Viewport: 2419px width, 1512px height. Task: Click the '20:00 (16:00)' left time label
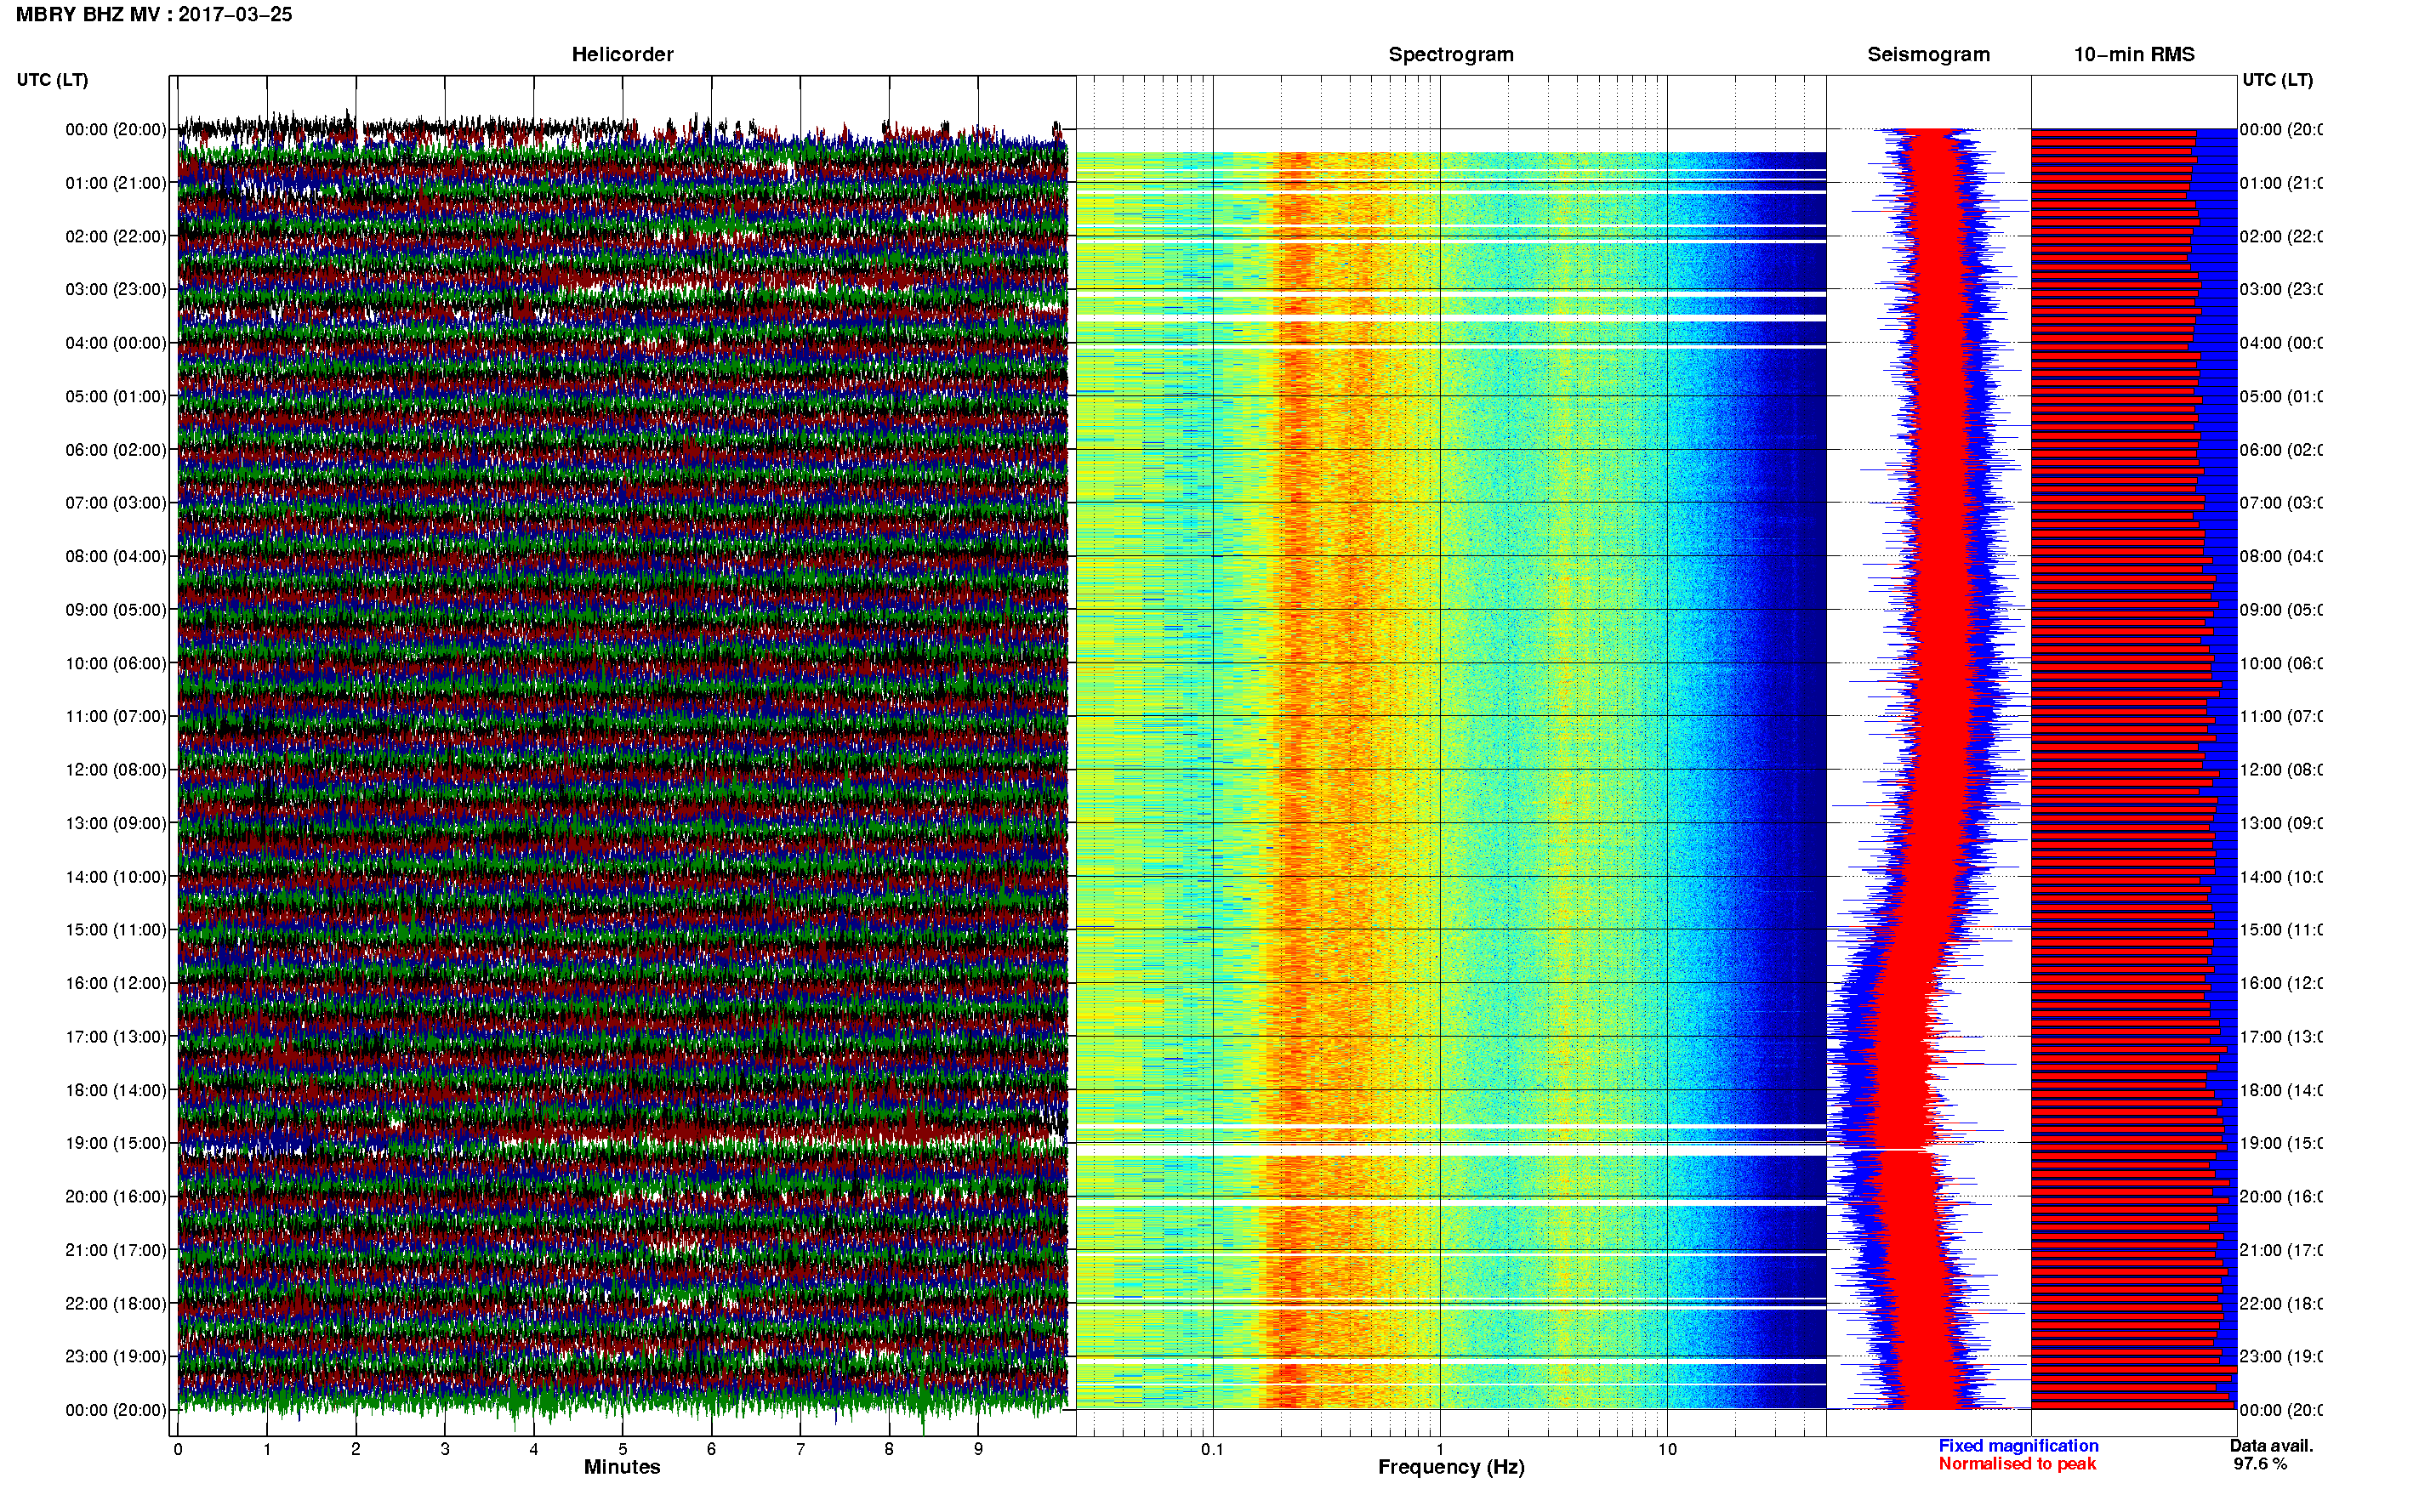pyautogui.click(x=116, y=1197)
